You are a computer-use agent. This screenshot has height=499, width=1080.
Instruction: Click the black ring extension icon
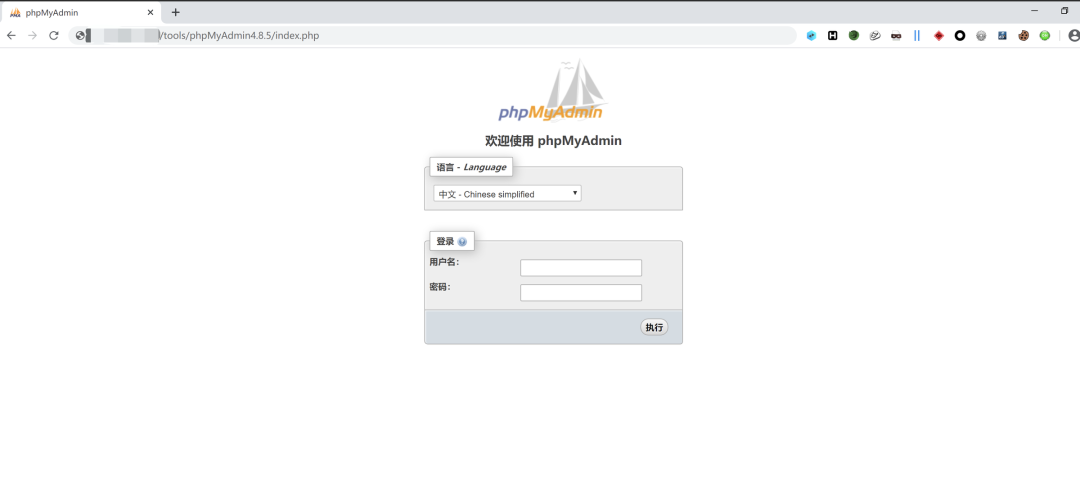coord(959,35)
